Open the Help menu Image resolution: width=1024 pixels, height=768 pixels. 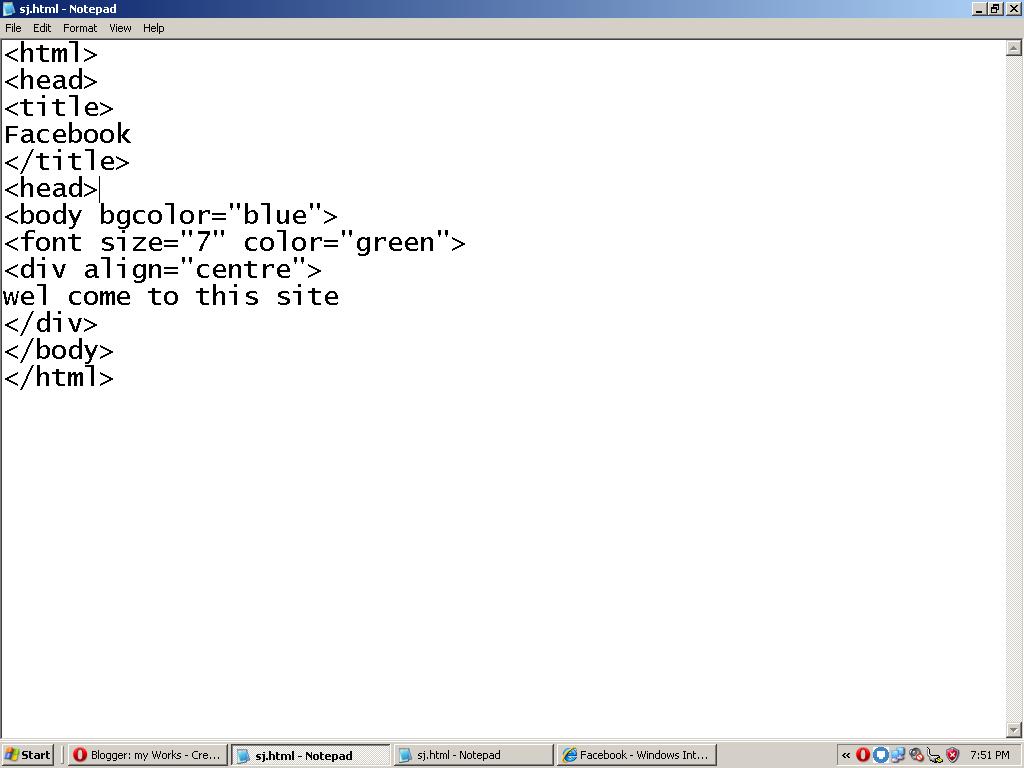click(x=153, y=28)
